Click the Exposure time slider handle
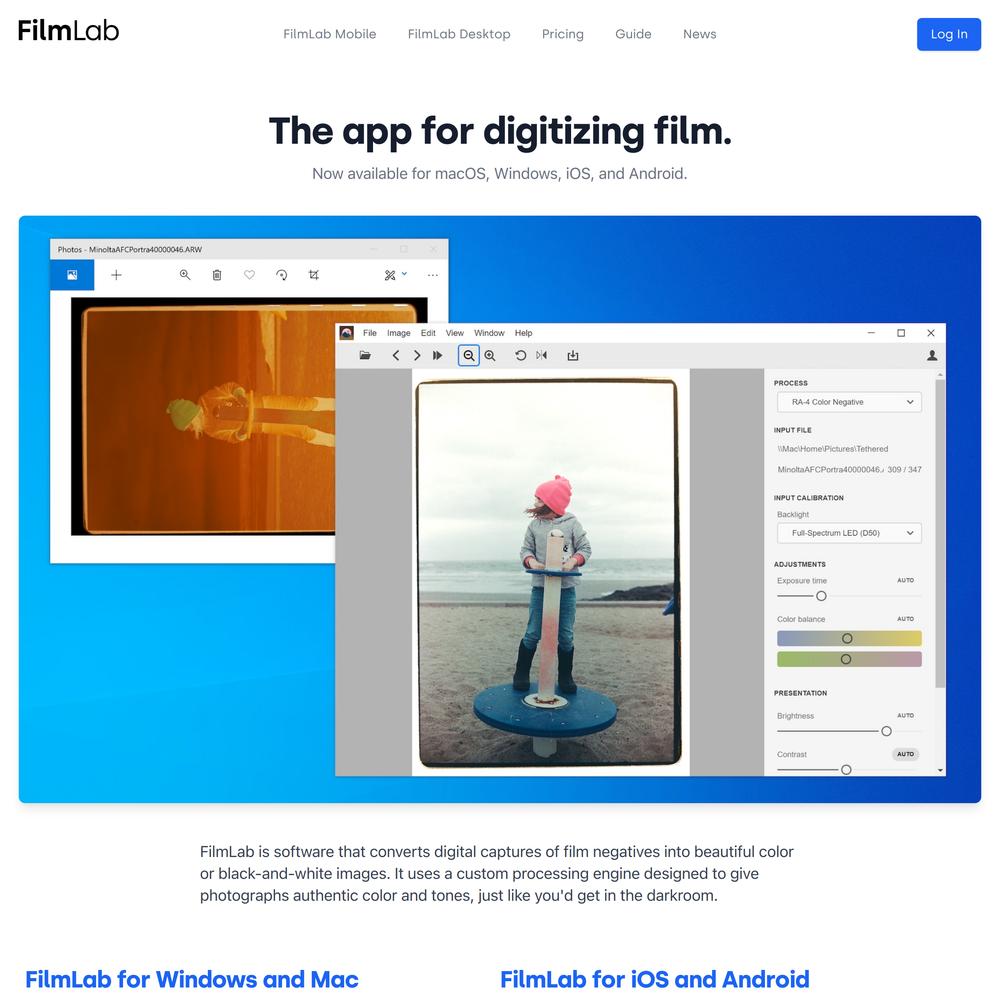 [x=821, y=596]
